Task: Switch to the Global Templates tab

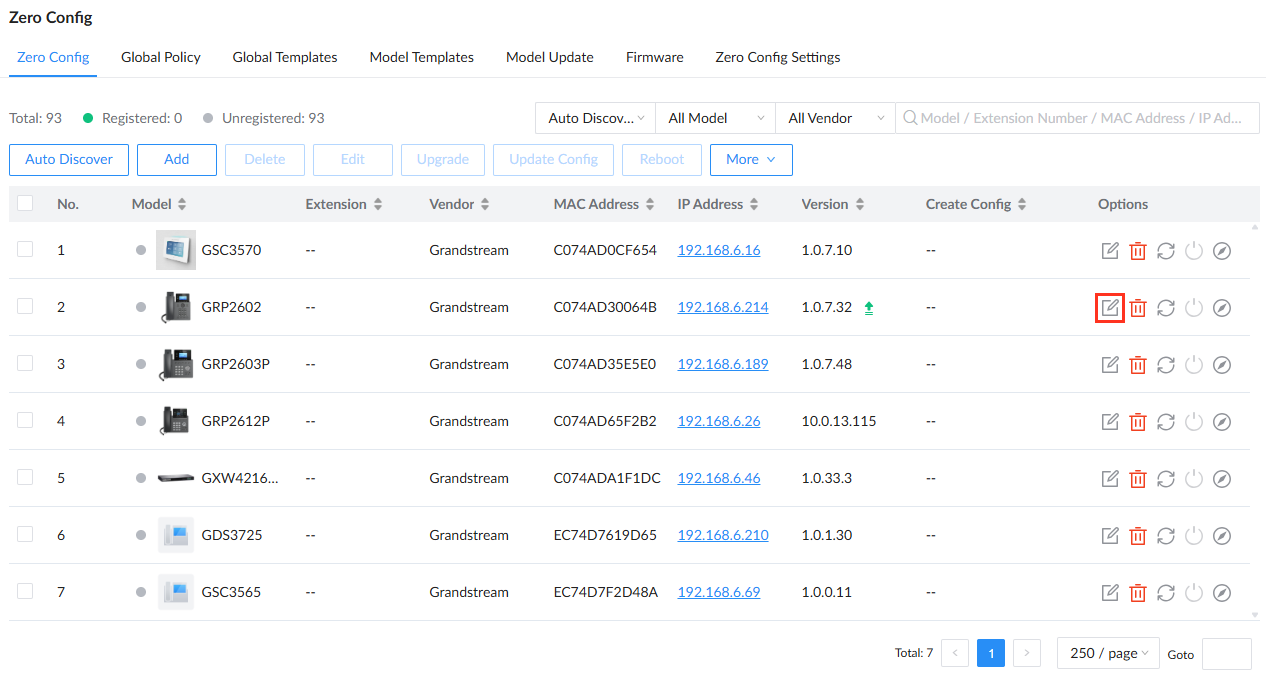Action: click(285, 57)
